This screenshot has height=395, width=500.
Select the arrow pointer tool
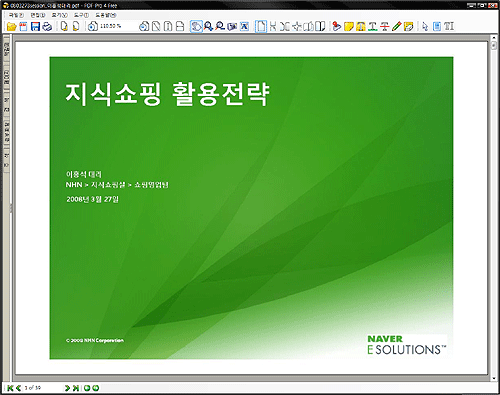[x=425, y=26]
